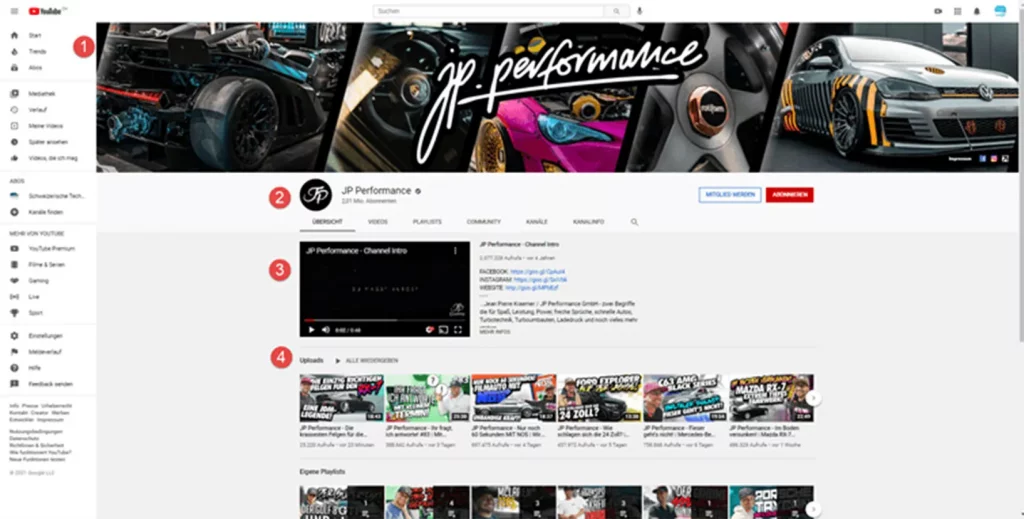Click the search magnifier button
Screen dimensions: 1024x519
(x=616, y=11)
